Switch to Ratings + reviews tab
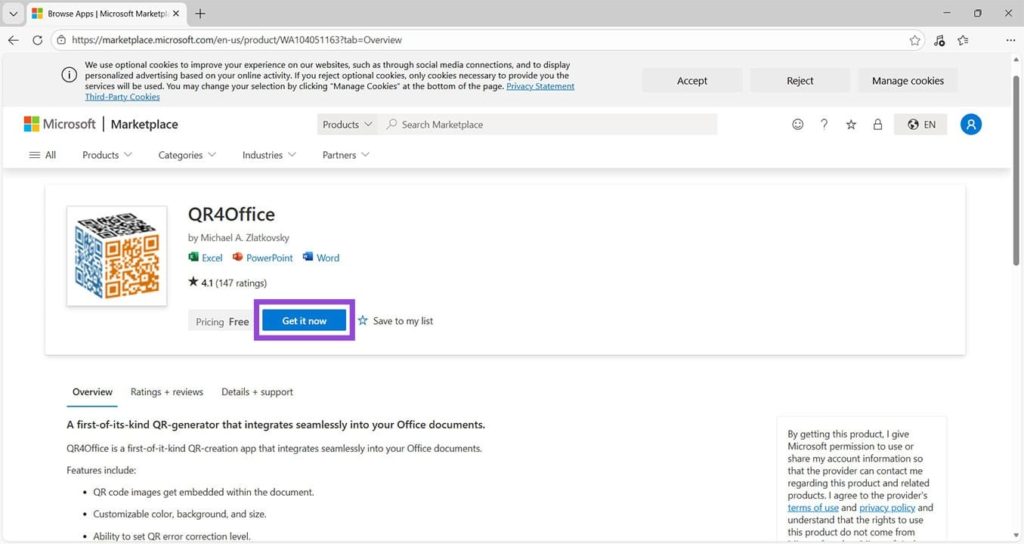 (167, 392)
